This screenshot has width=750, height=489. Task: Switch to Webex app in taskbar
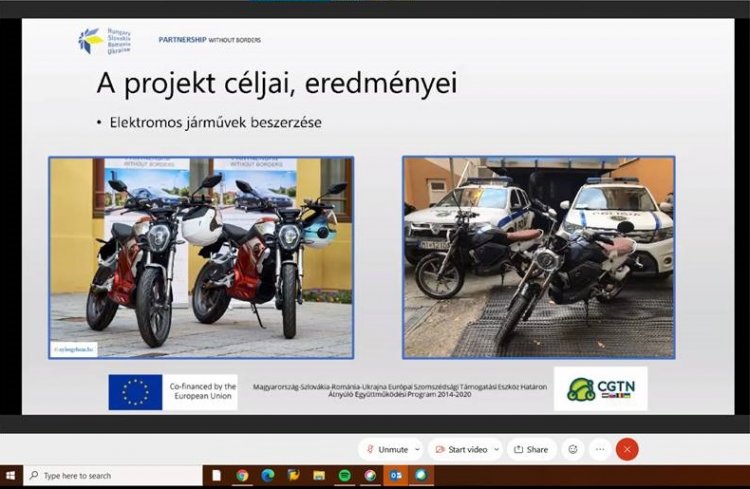point(421,476)
